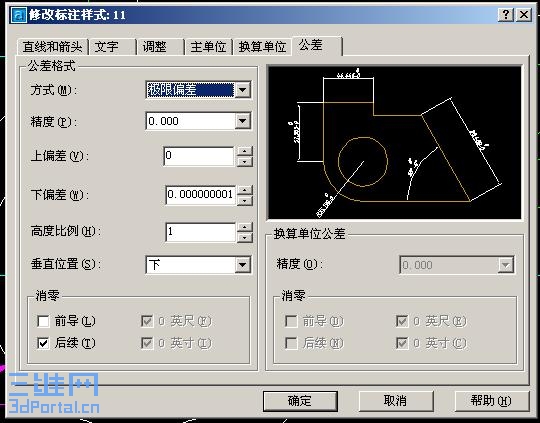Screen dimensions: 540x423
Task: Open the 主单位 tab
Action: point(209,47)
